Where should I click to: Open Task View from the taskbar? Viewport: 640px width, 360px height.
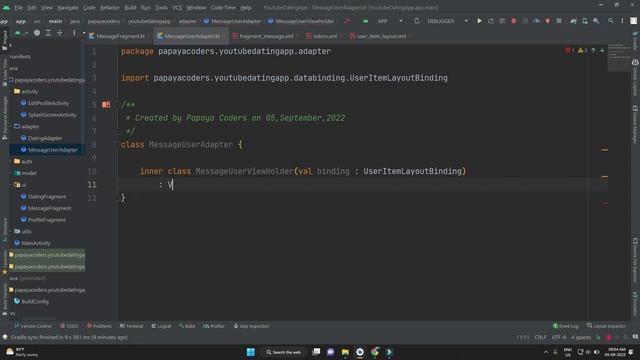coord(316,352)
